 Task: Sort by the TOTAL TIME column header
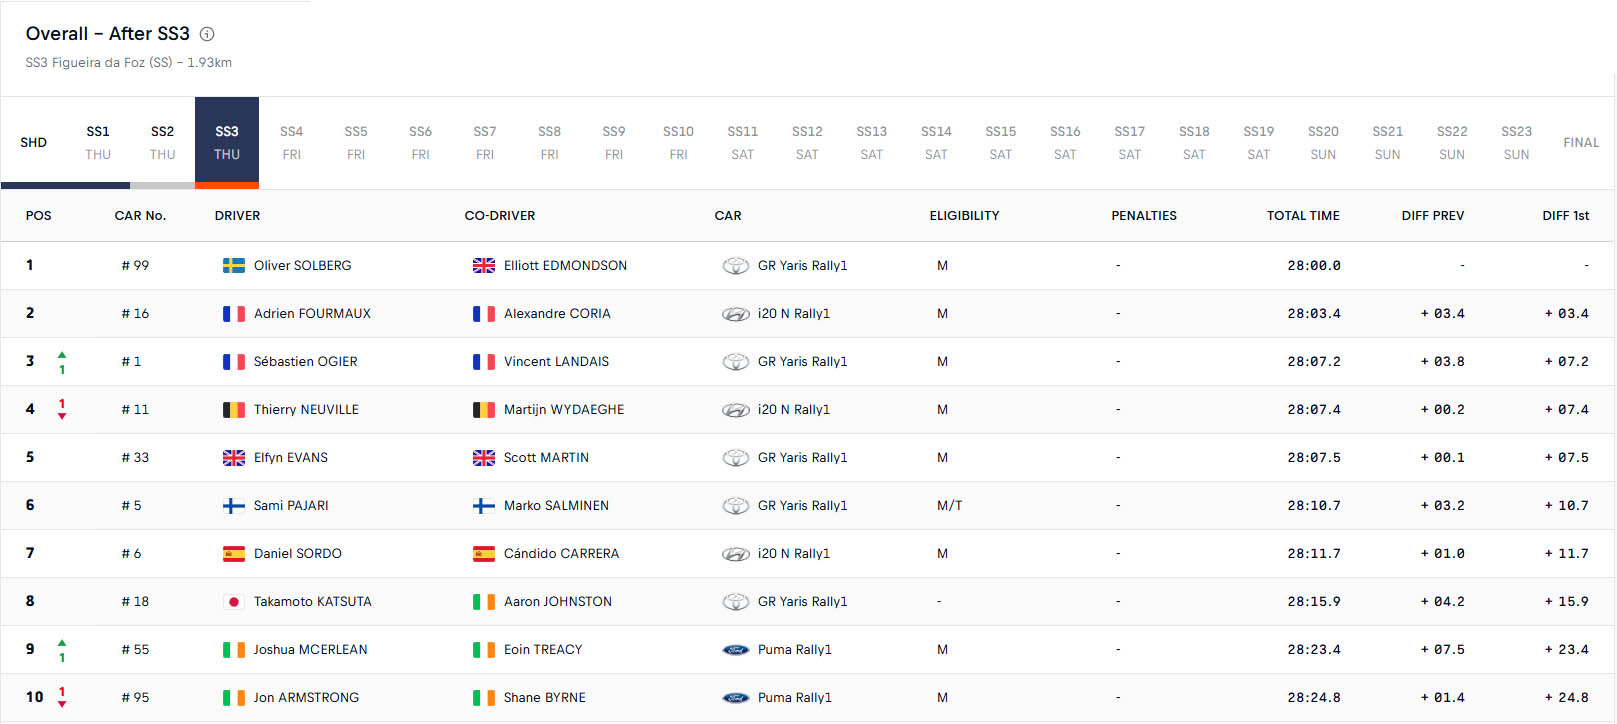[1303, 216]
